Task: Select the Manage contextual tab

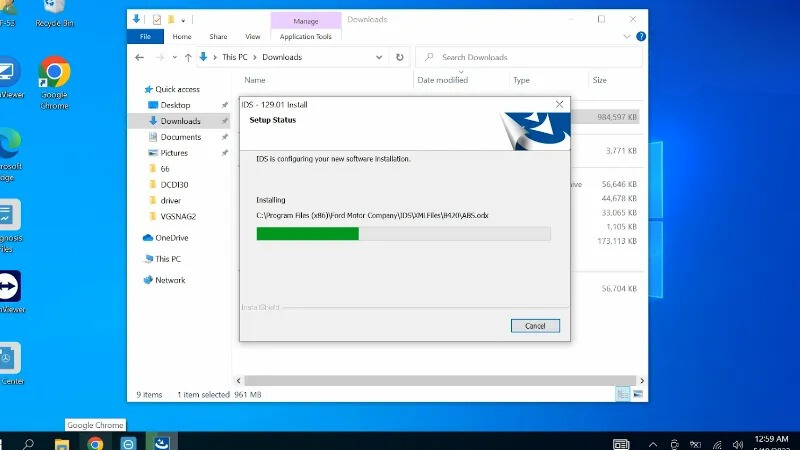Action: point(306,21)
